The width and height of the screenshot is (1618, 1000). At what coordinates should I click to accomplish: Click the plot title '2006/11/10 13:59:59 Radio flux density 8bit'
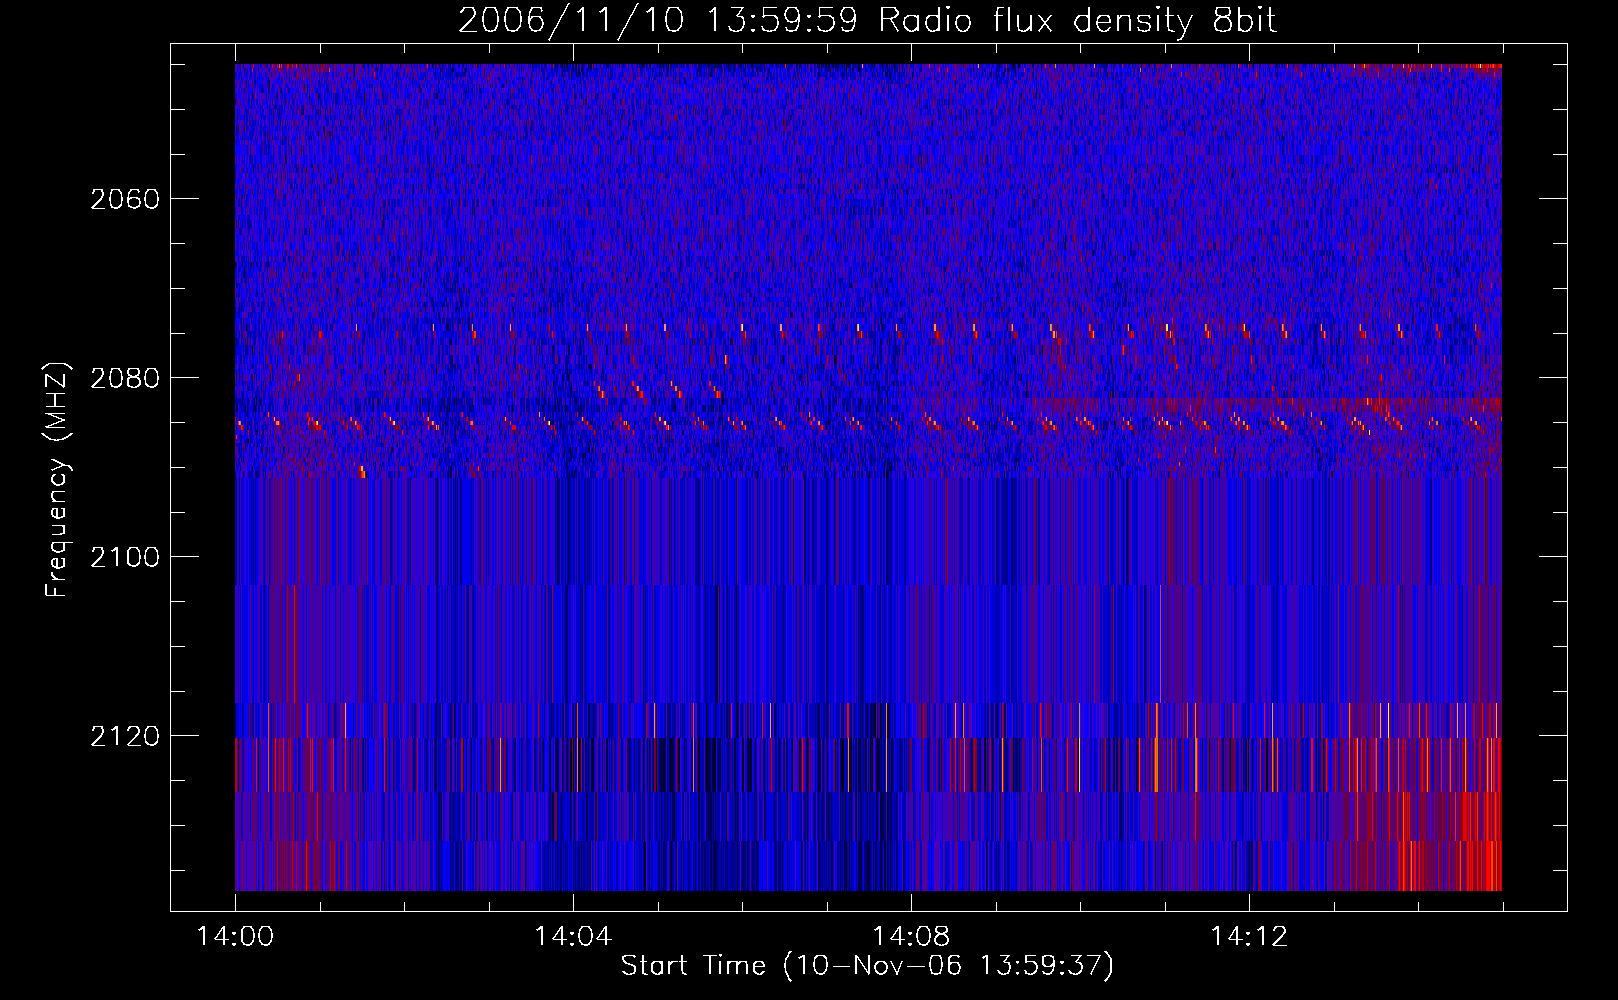[x=867, y=21]
